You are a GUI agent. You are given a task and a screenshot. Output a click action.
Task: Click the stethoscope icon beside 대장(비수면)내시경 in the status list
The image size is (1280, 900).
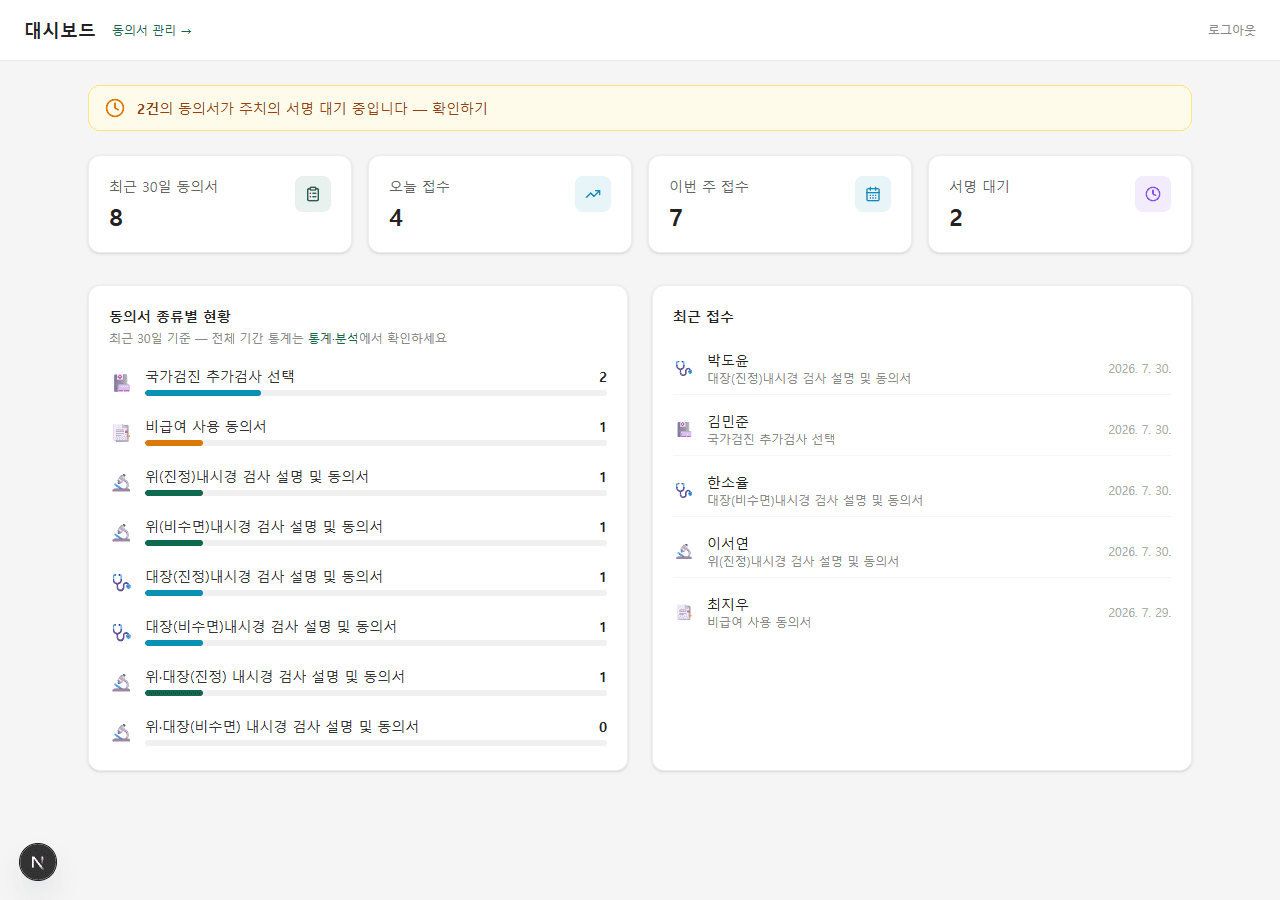click(x=122, y=632)
